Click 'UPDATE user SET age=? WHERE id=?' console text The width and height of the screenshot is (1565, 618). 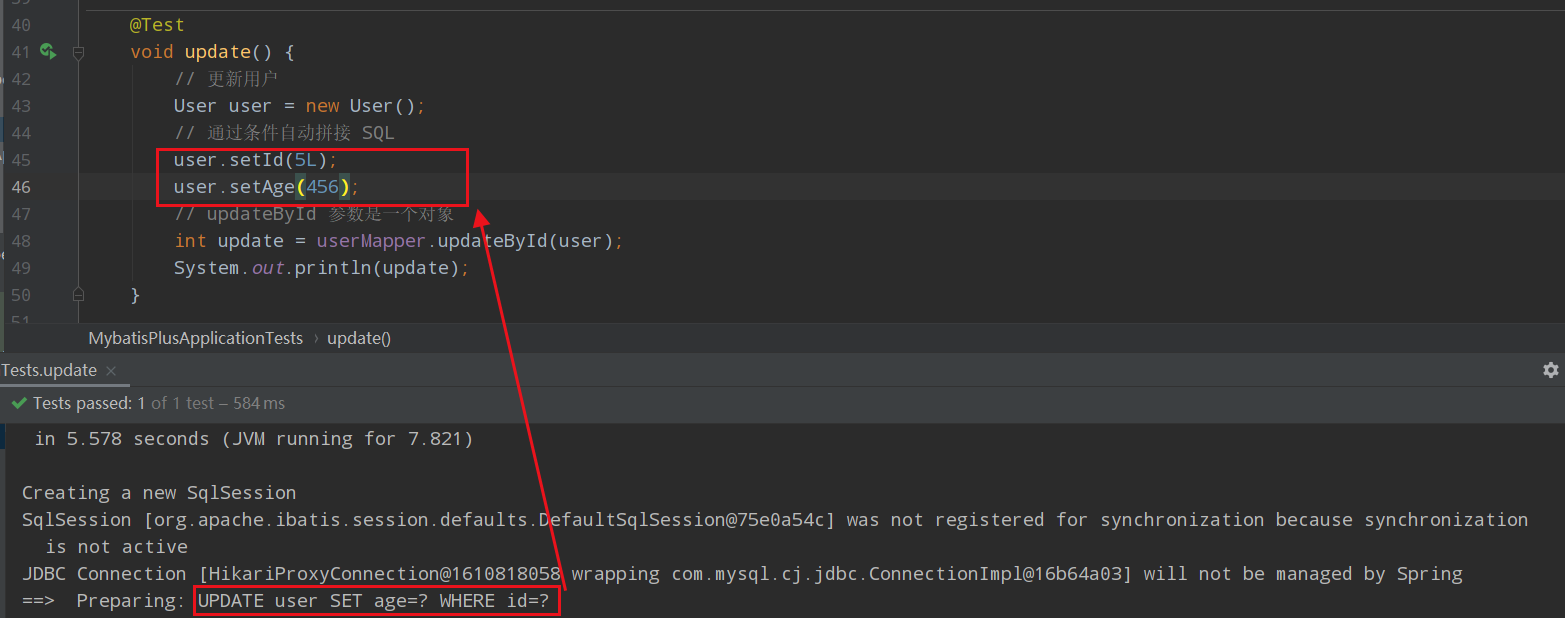[x=373, y=601]
